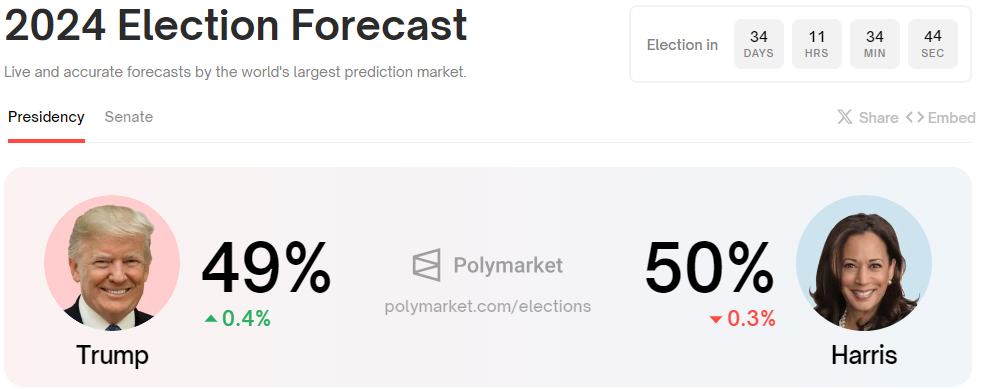Click the 34 DAYS countdown box
This screenshot has width=983, height=389.
[x=759, y=44]
